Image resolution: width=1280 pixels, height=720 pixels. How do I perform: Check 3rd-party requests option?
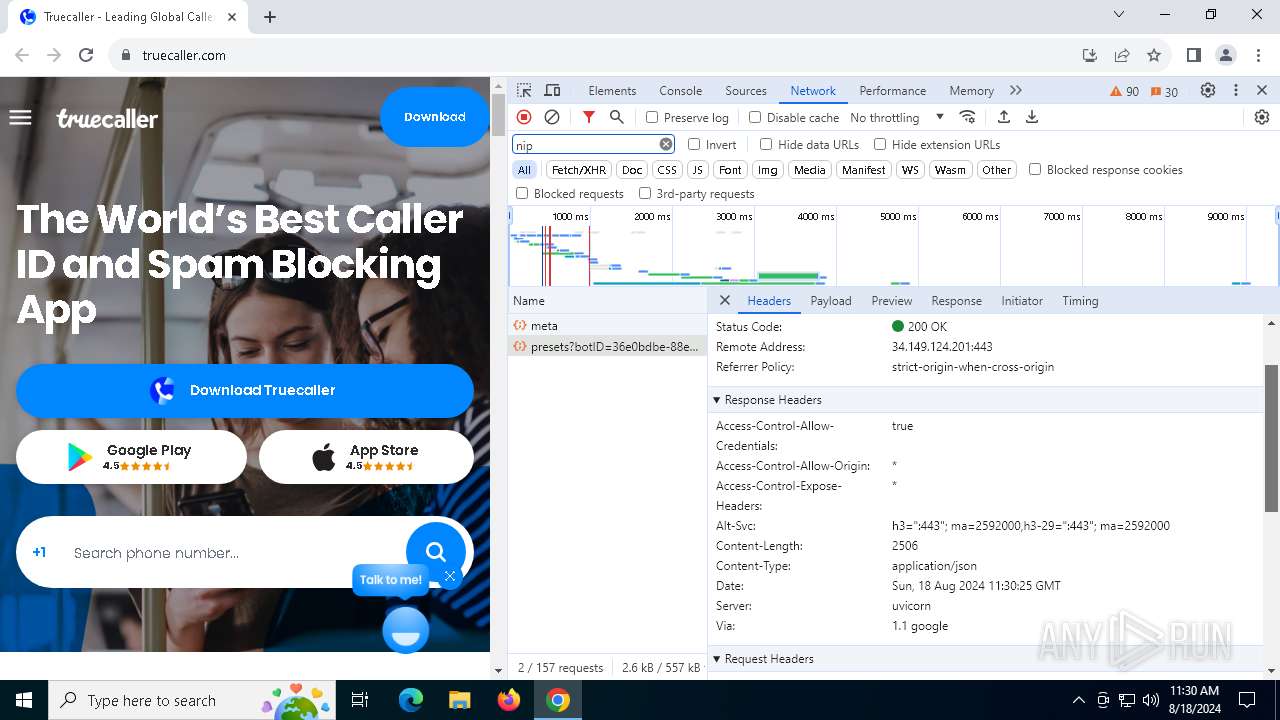(645, 193)
